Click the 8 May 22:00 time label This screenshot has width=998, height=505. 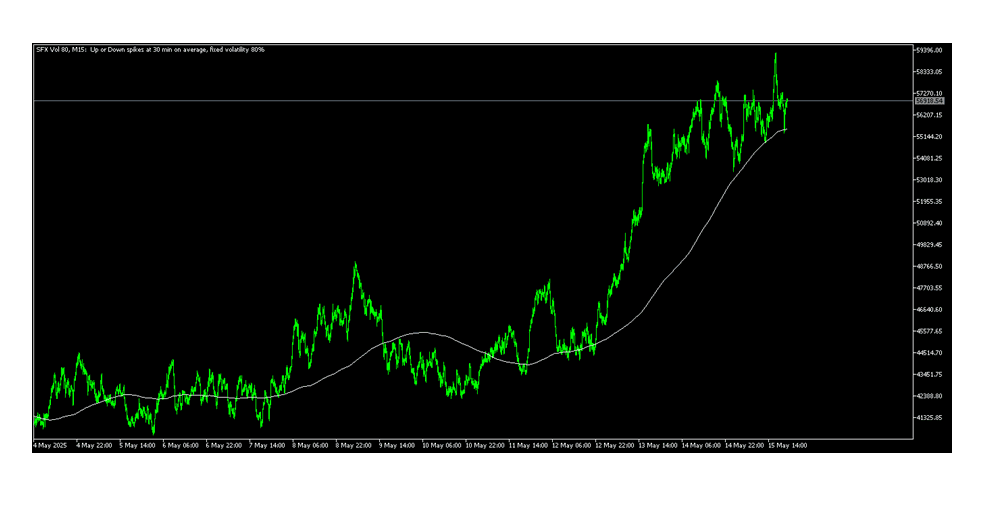pyautogui.click(x=354, y=446)
